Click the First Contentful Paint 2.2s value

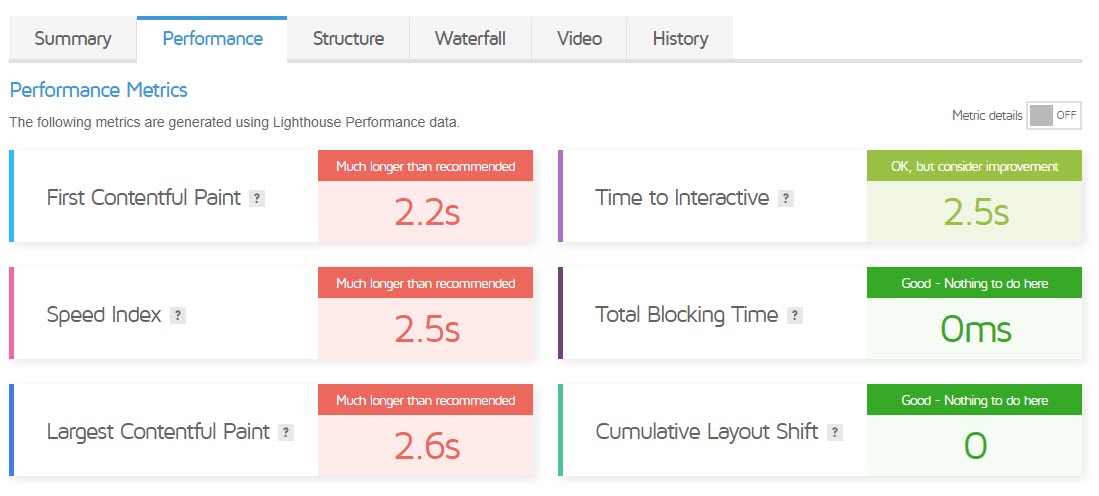pyautogui.click(x=426, y=212)
